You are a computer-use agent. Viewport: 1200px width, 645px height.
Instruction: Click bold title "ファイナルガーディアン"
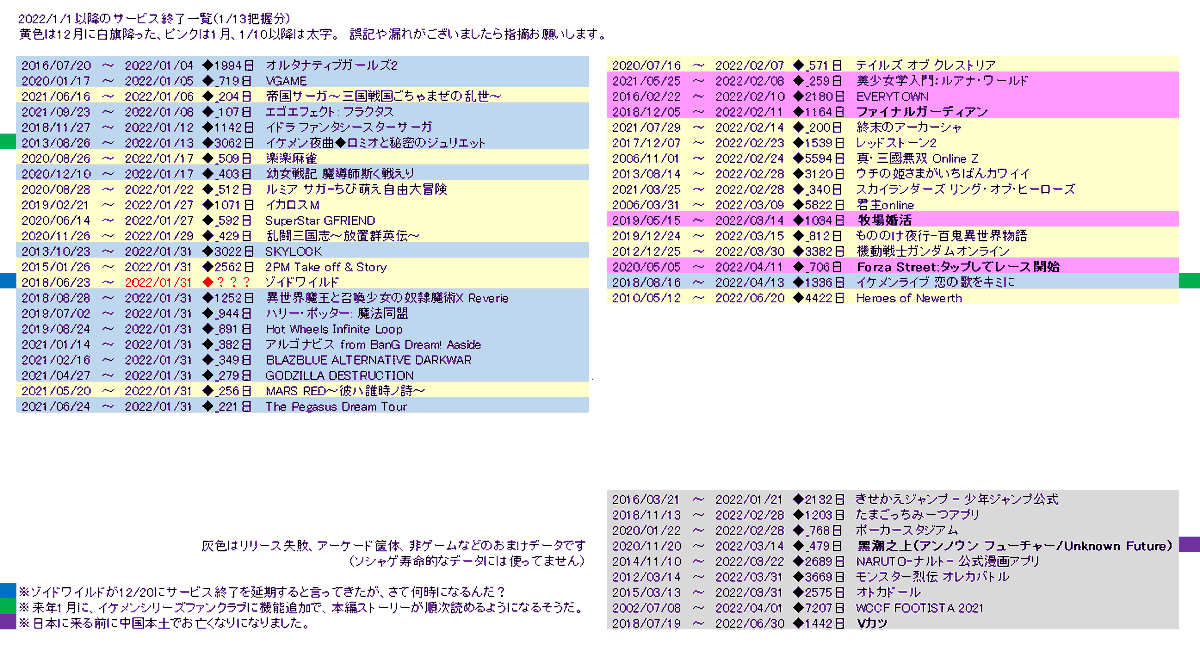click(x=922, y=112)
